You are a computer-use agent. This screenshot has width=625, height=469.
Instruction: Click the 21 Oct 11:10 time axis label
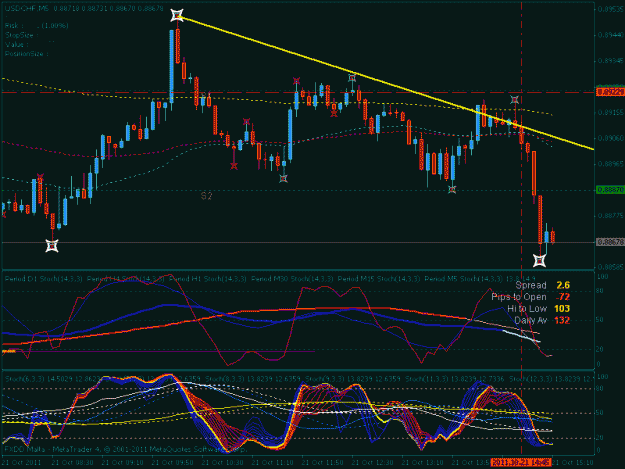point(272,463)
